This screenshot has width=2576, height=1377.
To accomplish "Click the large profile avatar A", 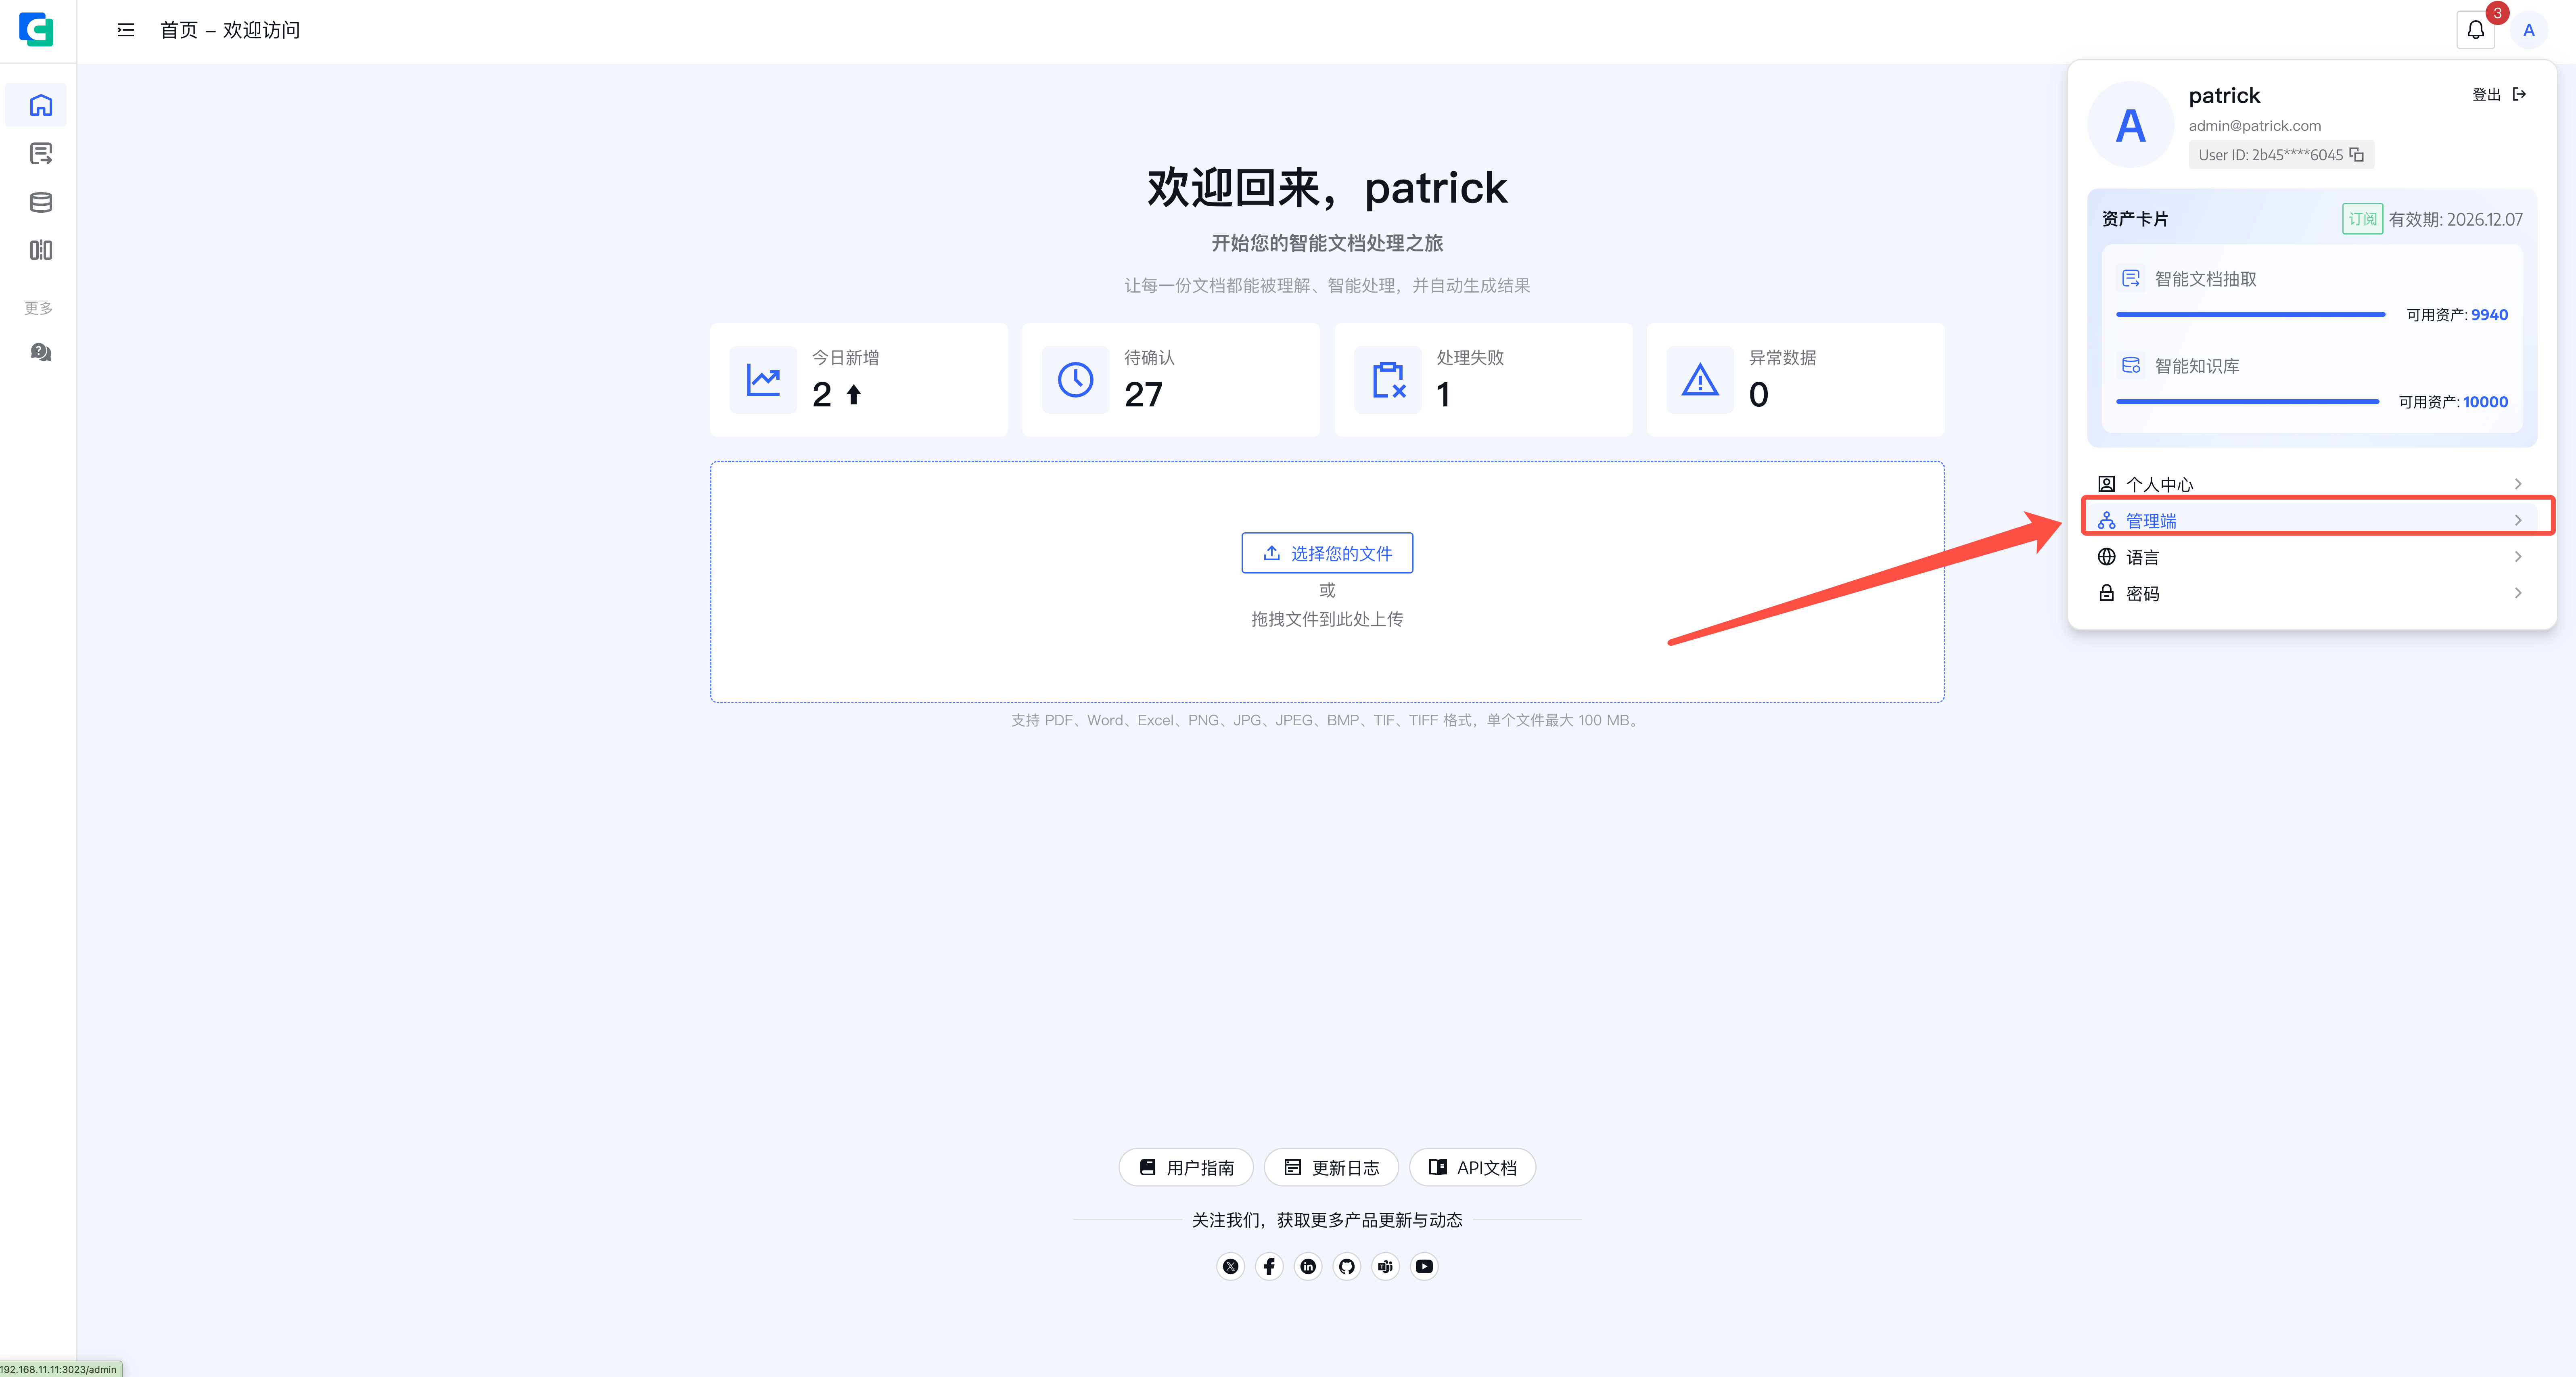I will point(2130,125).
